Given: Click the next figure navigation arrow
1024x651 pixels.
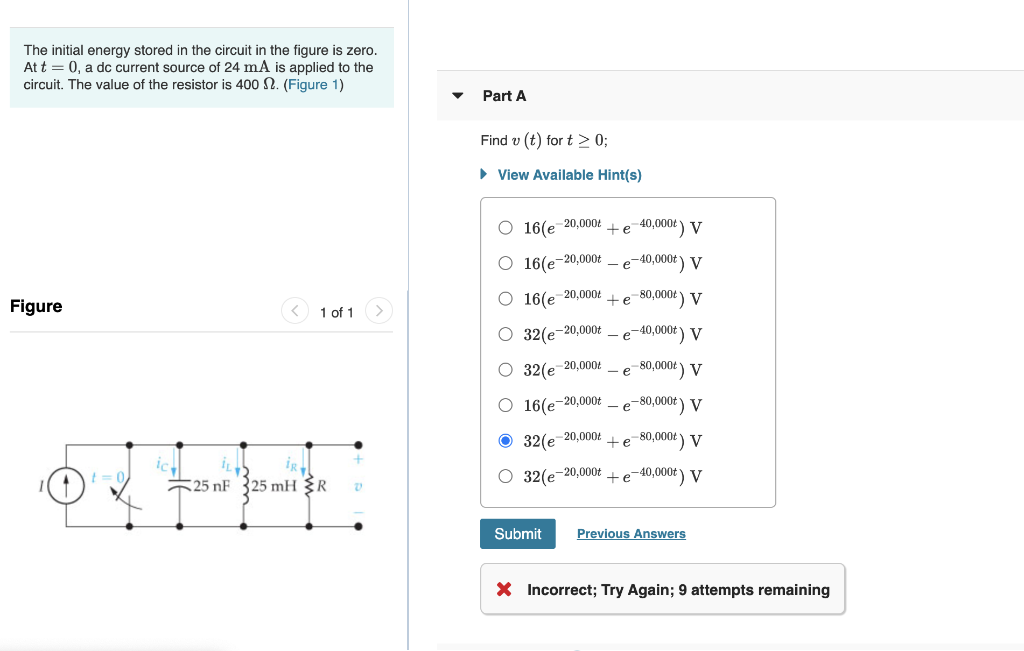Looking at the screenshot, I should [378, 311].
